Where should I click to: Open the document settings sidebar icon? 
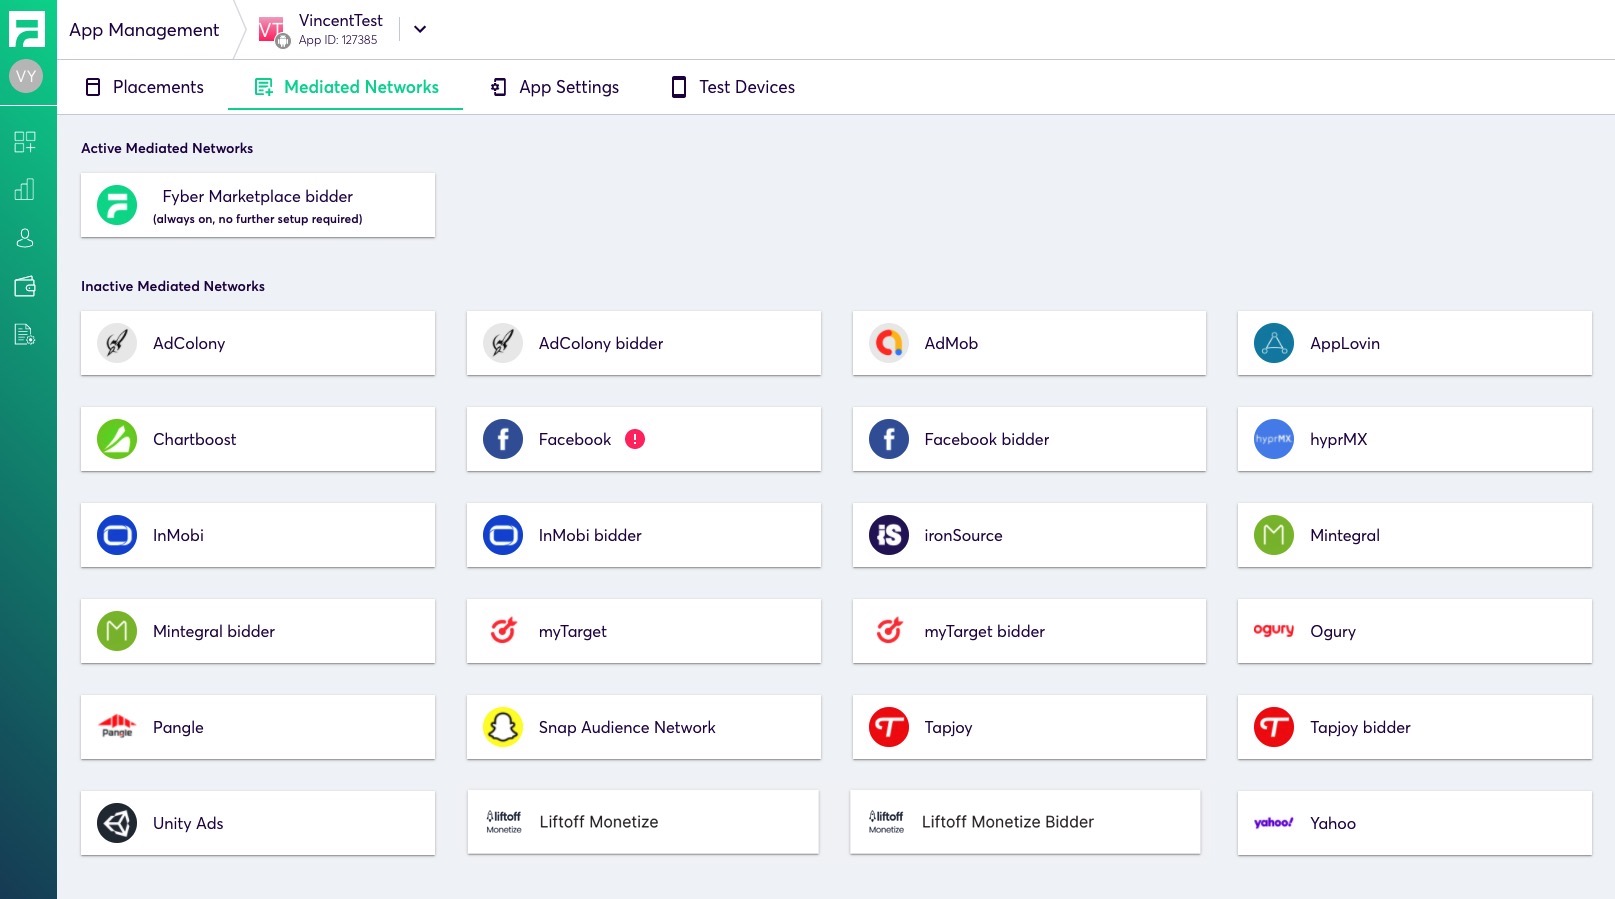25,334
